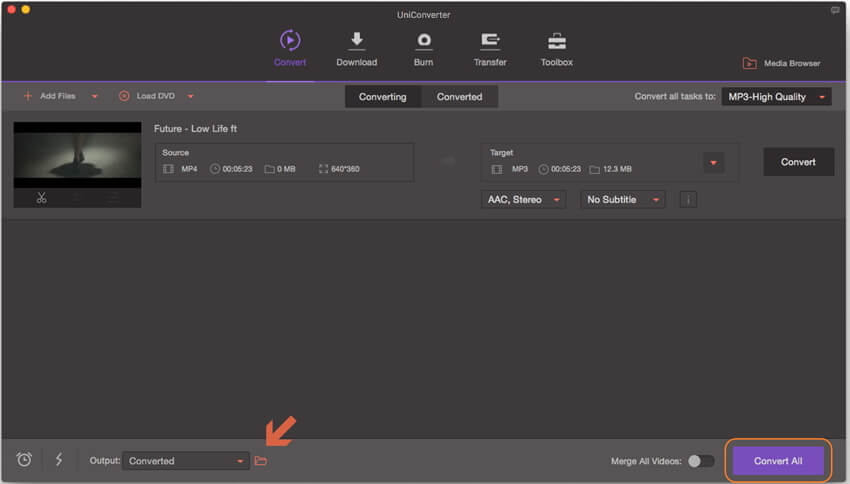
Task: Click the target MP3 format icon
Action: (x=497, y=169)
